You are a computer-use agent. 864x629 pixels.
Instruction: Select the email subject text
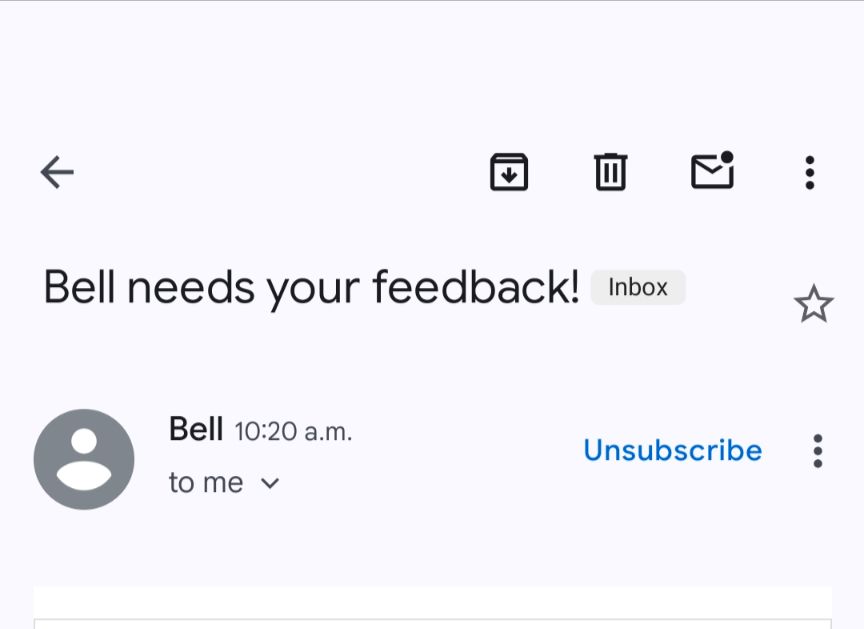click(x=310, y=287)
